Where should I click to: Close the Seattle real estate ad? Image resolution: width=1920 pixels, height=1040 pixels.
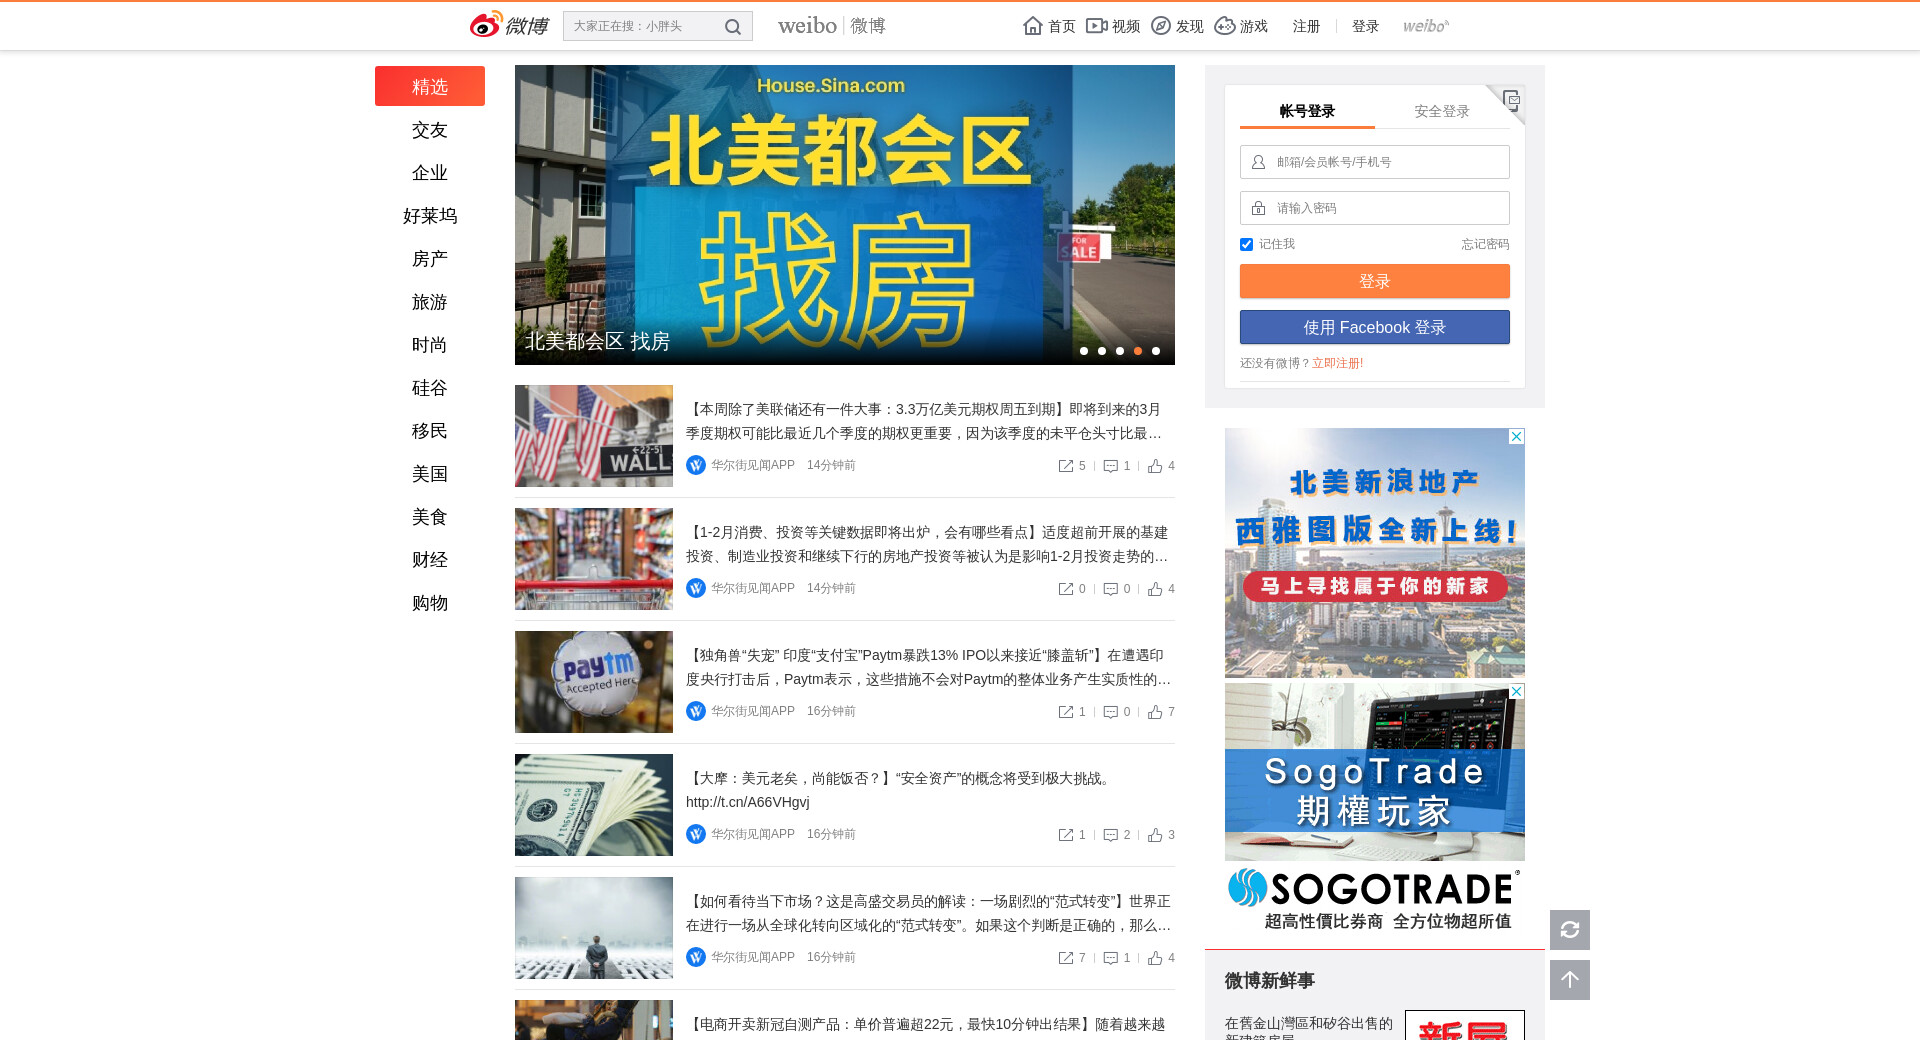[x=1516, y=437]
